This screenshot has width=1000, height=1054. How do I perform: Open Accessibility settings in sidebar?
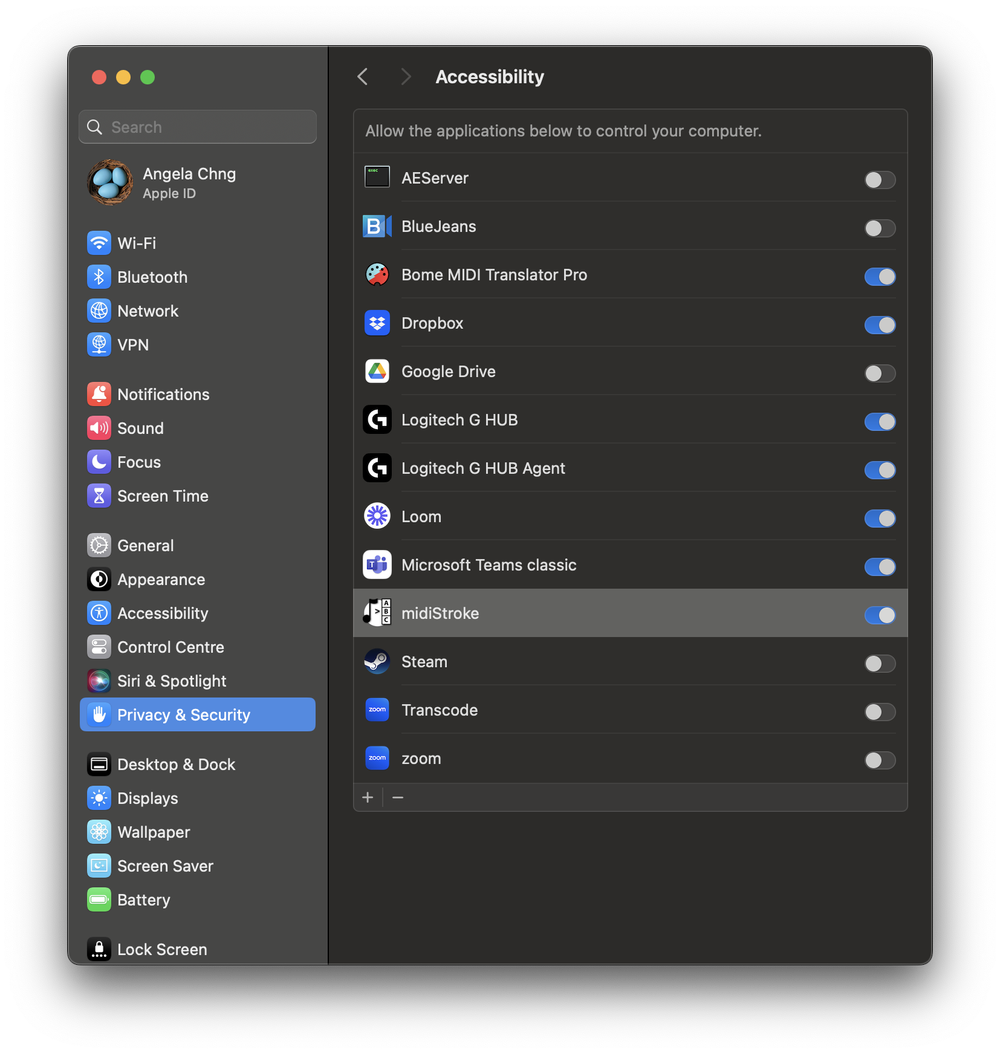click(198, 613)
